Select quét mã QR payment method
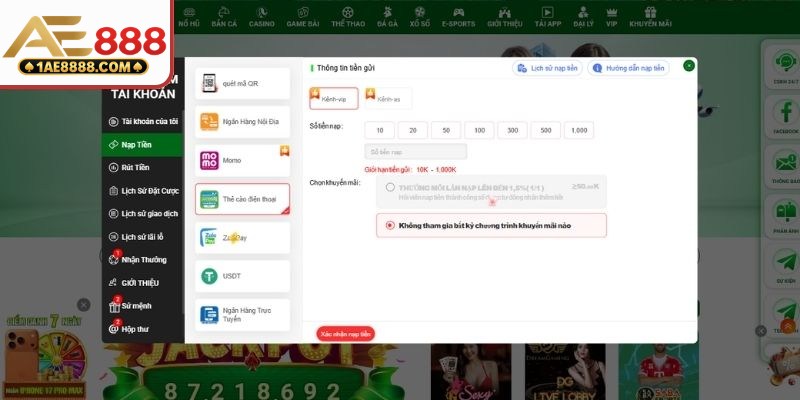This screenshot has width=800, height=400. [x=242, y=83]
